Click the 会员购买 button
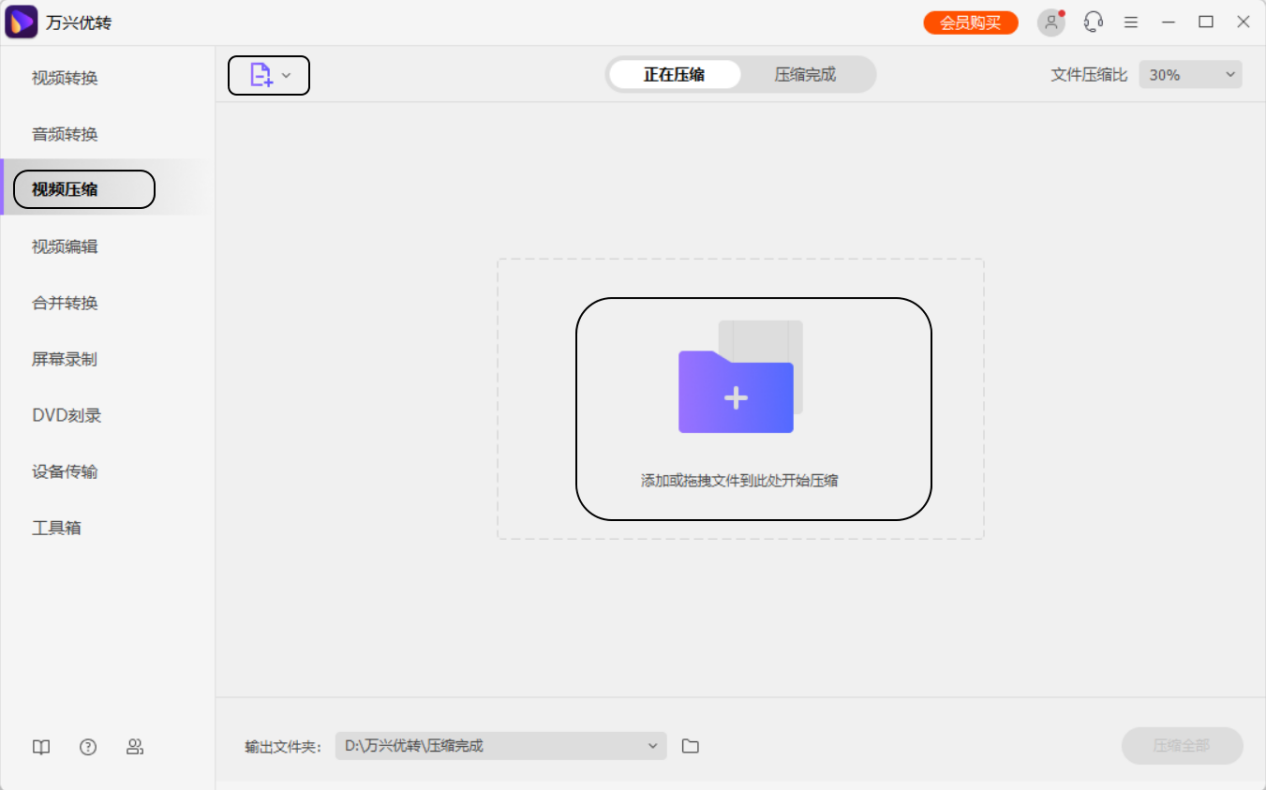This screenshot has height=790, width=1266. click(970, 21)
